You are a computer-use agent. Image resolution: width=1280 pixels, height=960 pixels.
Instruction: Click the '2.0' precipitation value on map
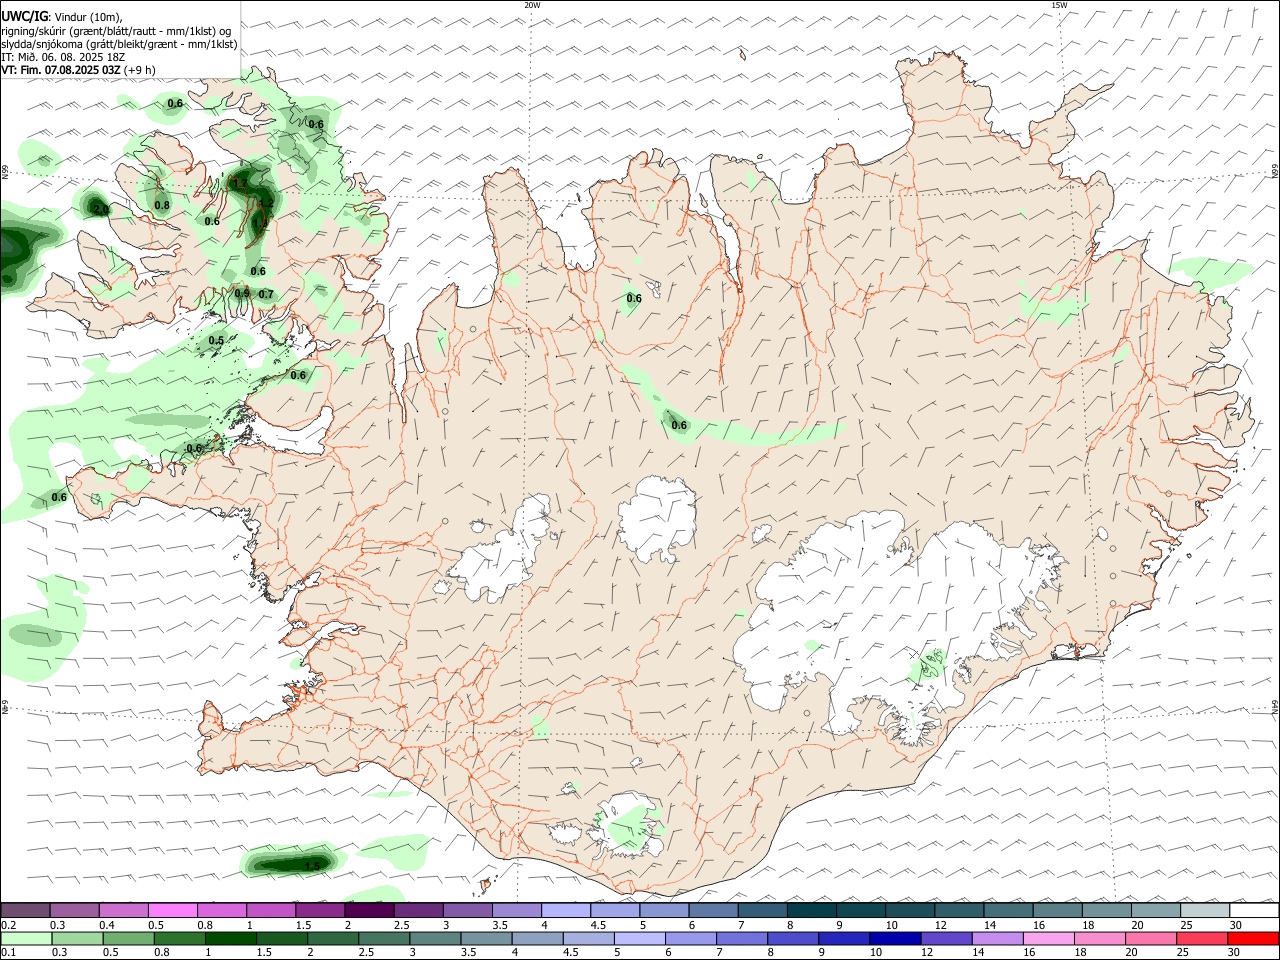tap(100, 209)
